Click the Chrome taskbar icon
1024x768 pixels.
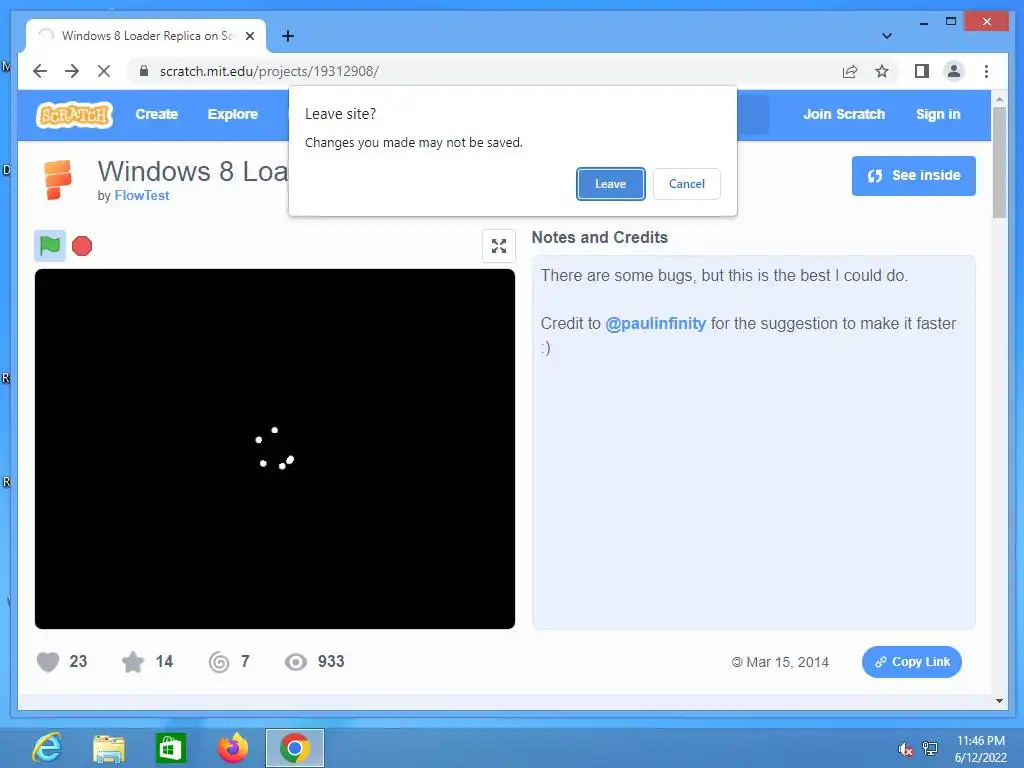pyautogui.click(x=295, y=748)
